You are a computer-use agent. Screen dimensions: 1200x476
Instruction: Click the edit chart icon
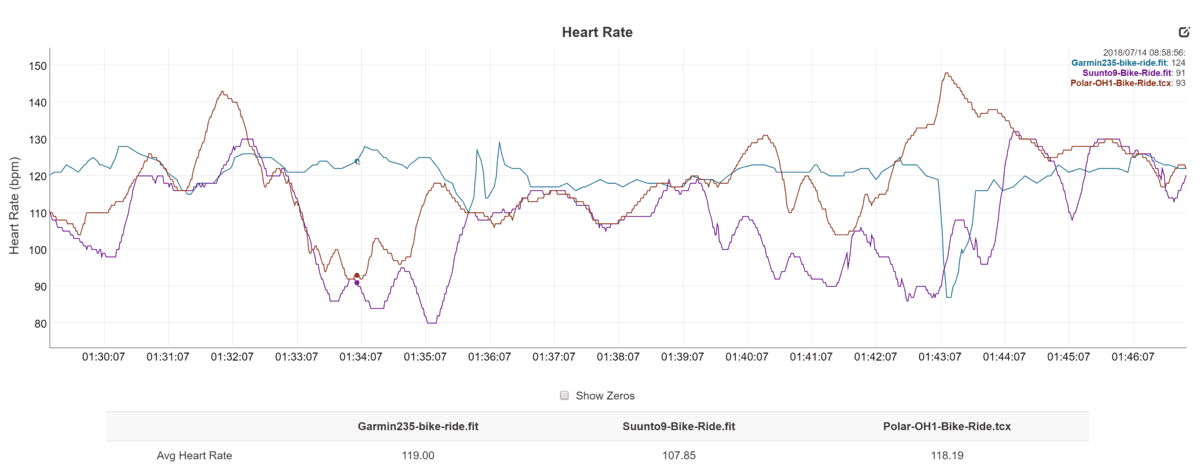(1184, 32)
